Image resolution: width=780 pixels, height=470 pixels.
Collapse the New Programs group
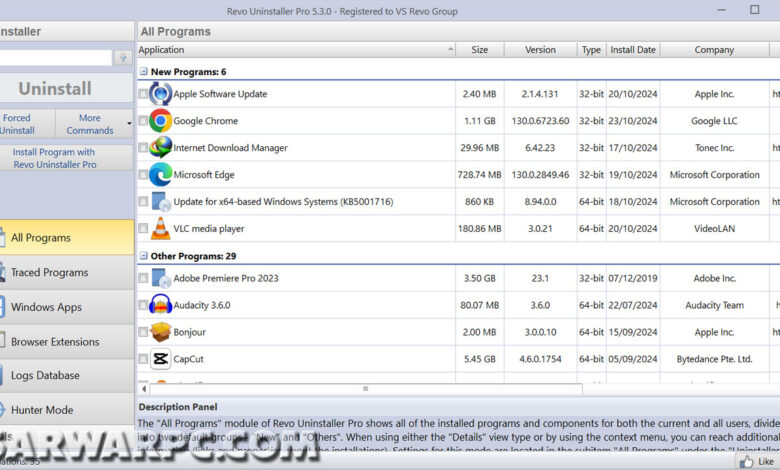point(143,72)
